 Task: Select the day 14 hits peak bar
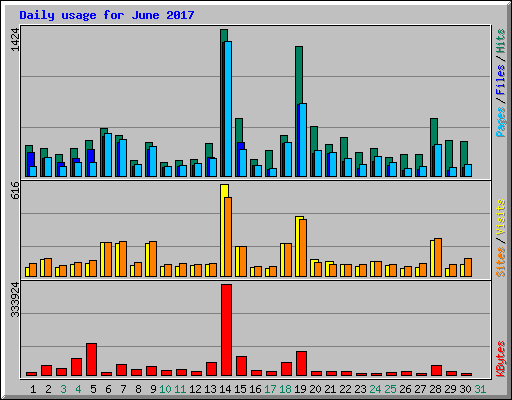tap(224, 35)
